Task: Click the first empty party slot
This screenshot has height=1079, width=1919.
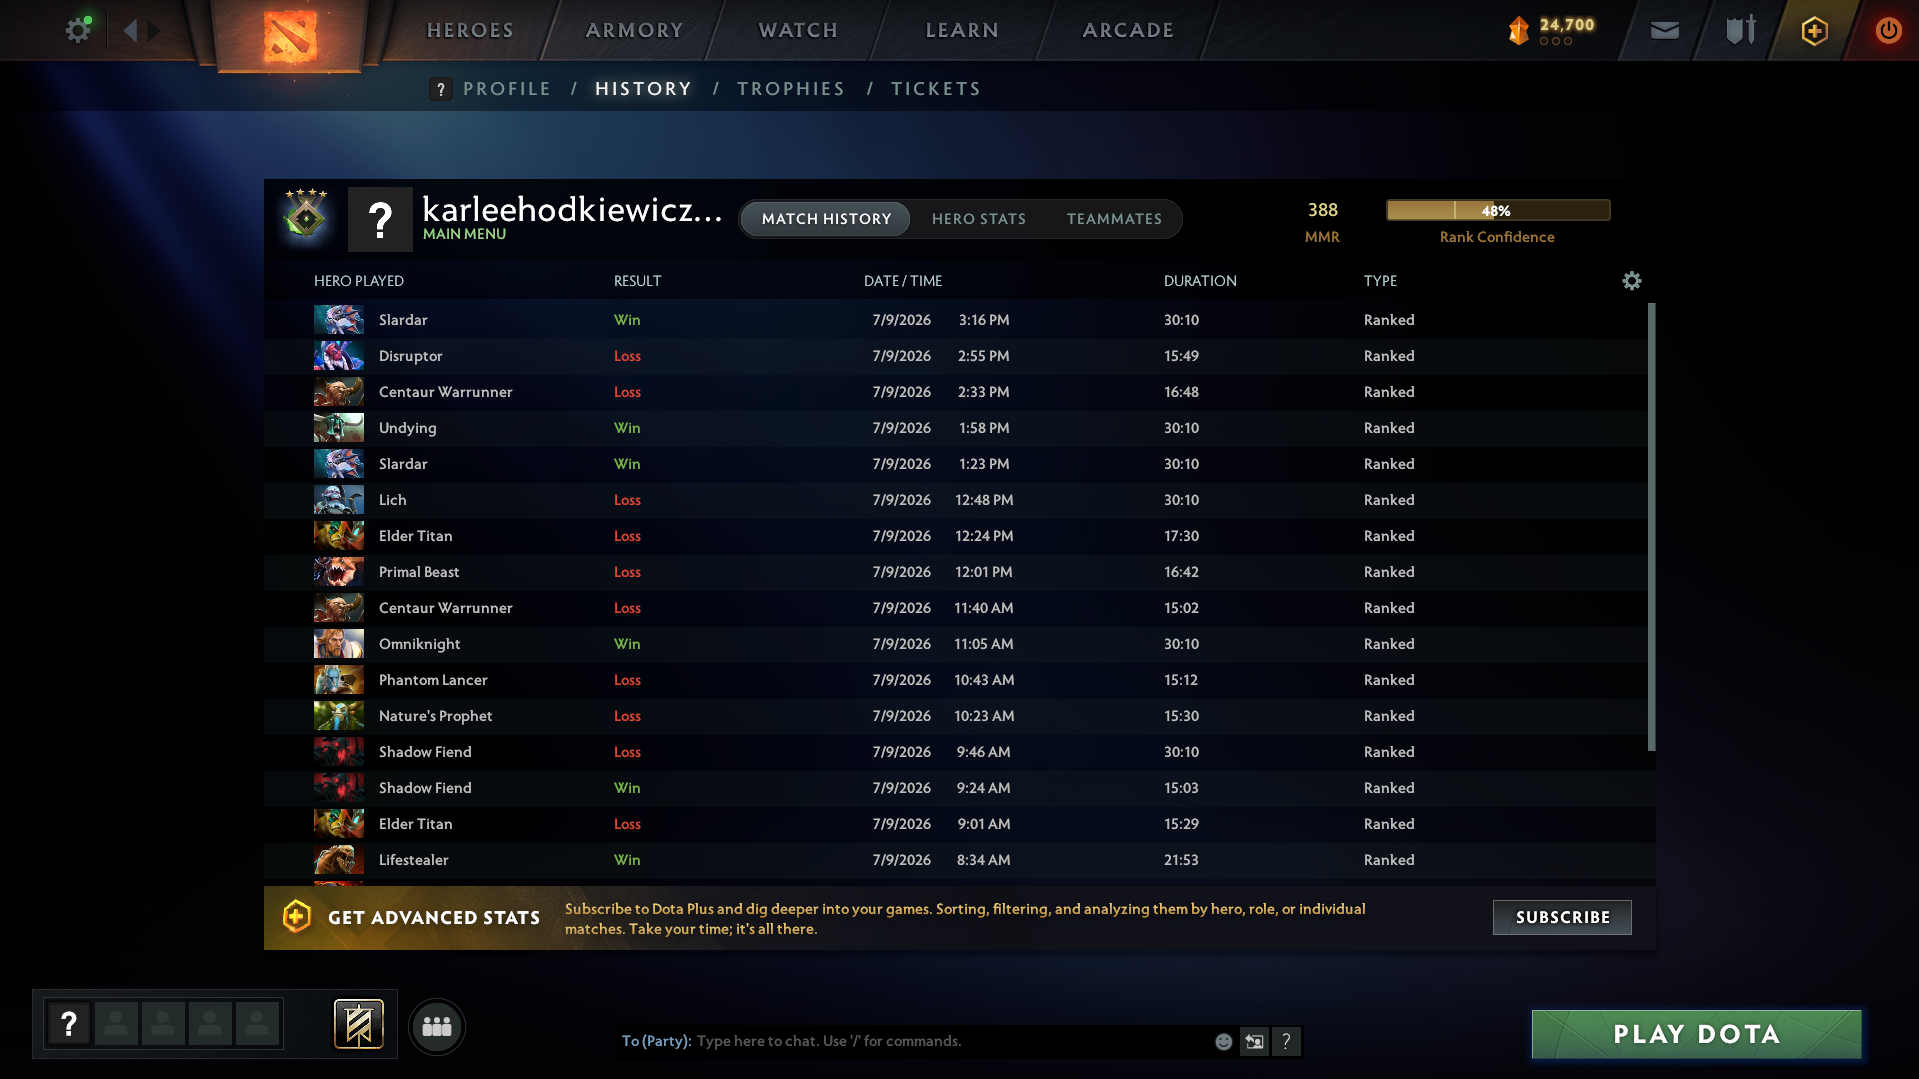Action: 116,1024
